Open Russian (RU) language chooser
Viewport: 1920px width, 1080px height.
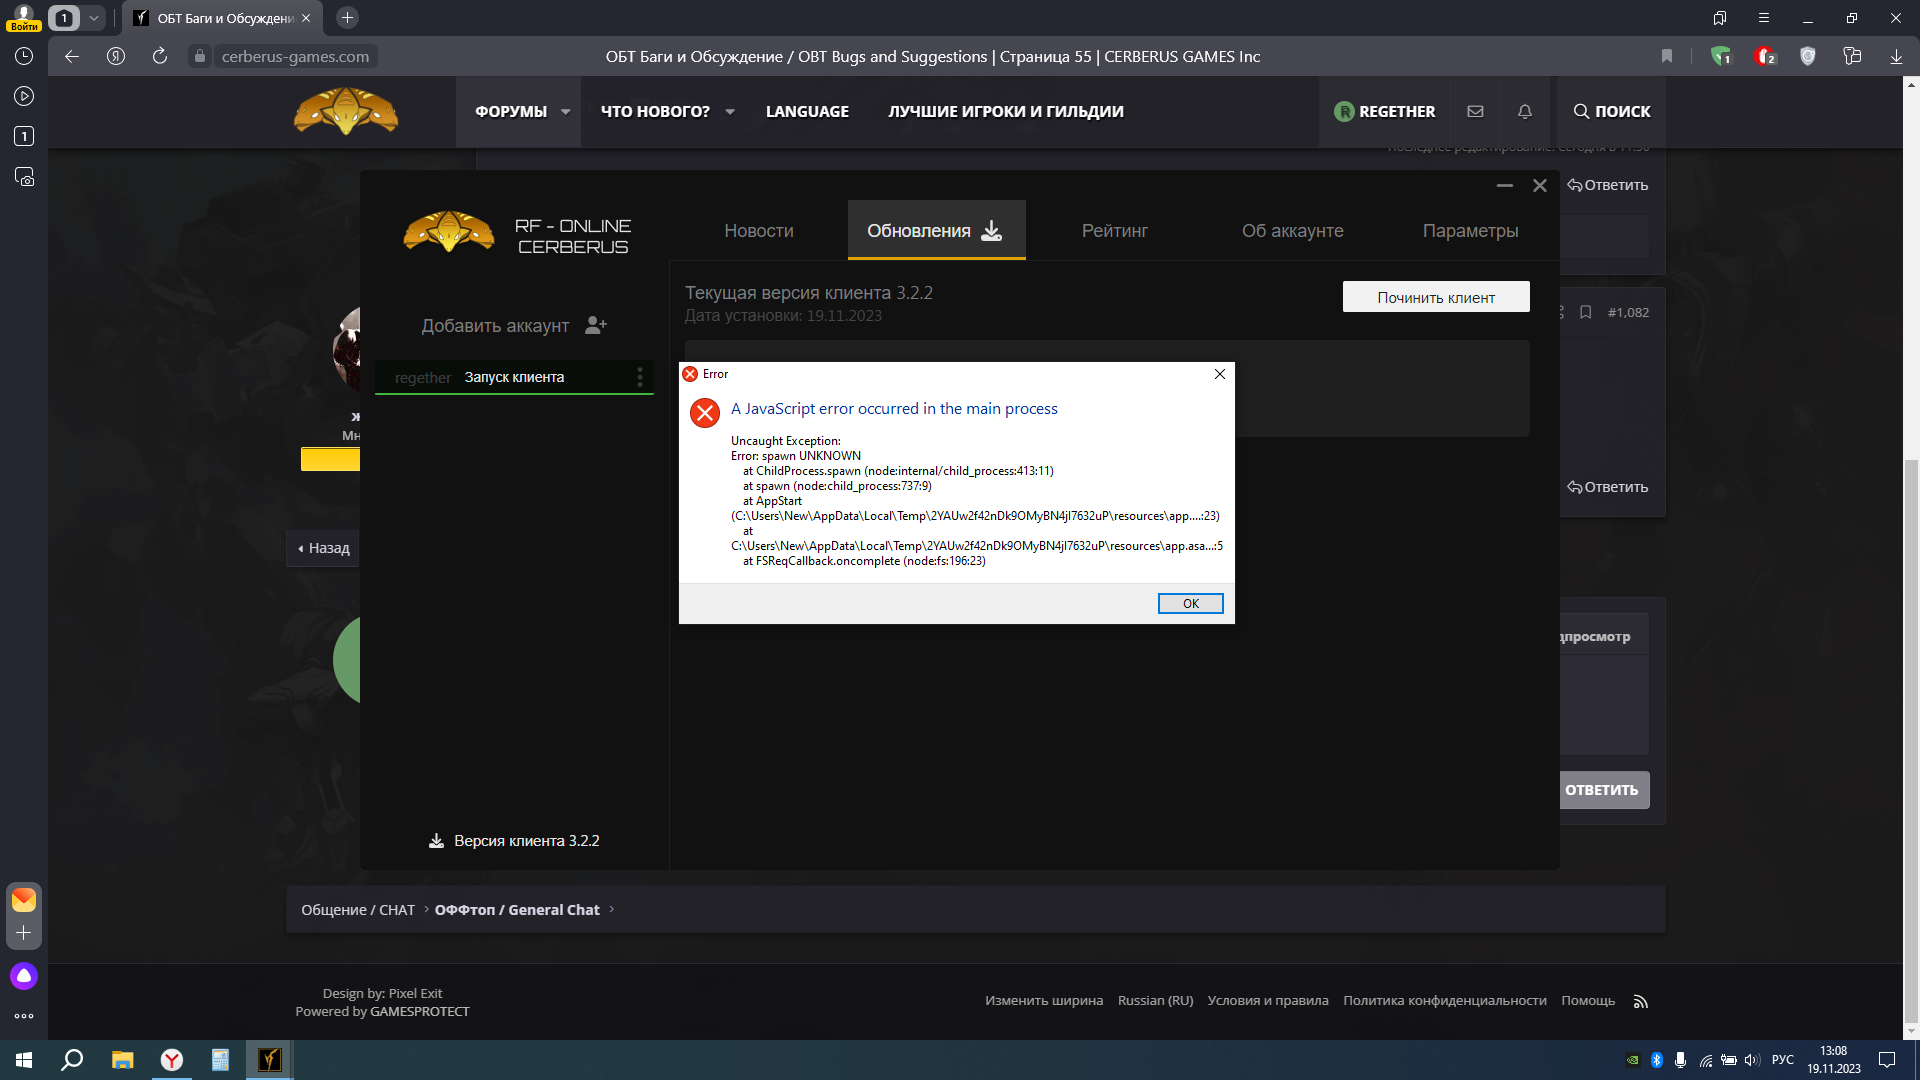[1155, 1001]
